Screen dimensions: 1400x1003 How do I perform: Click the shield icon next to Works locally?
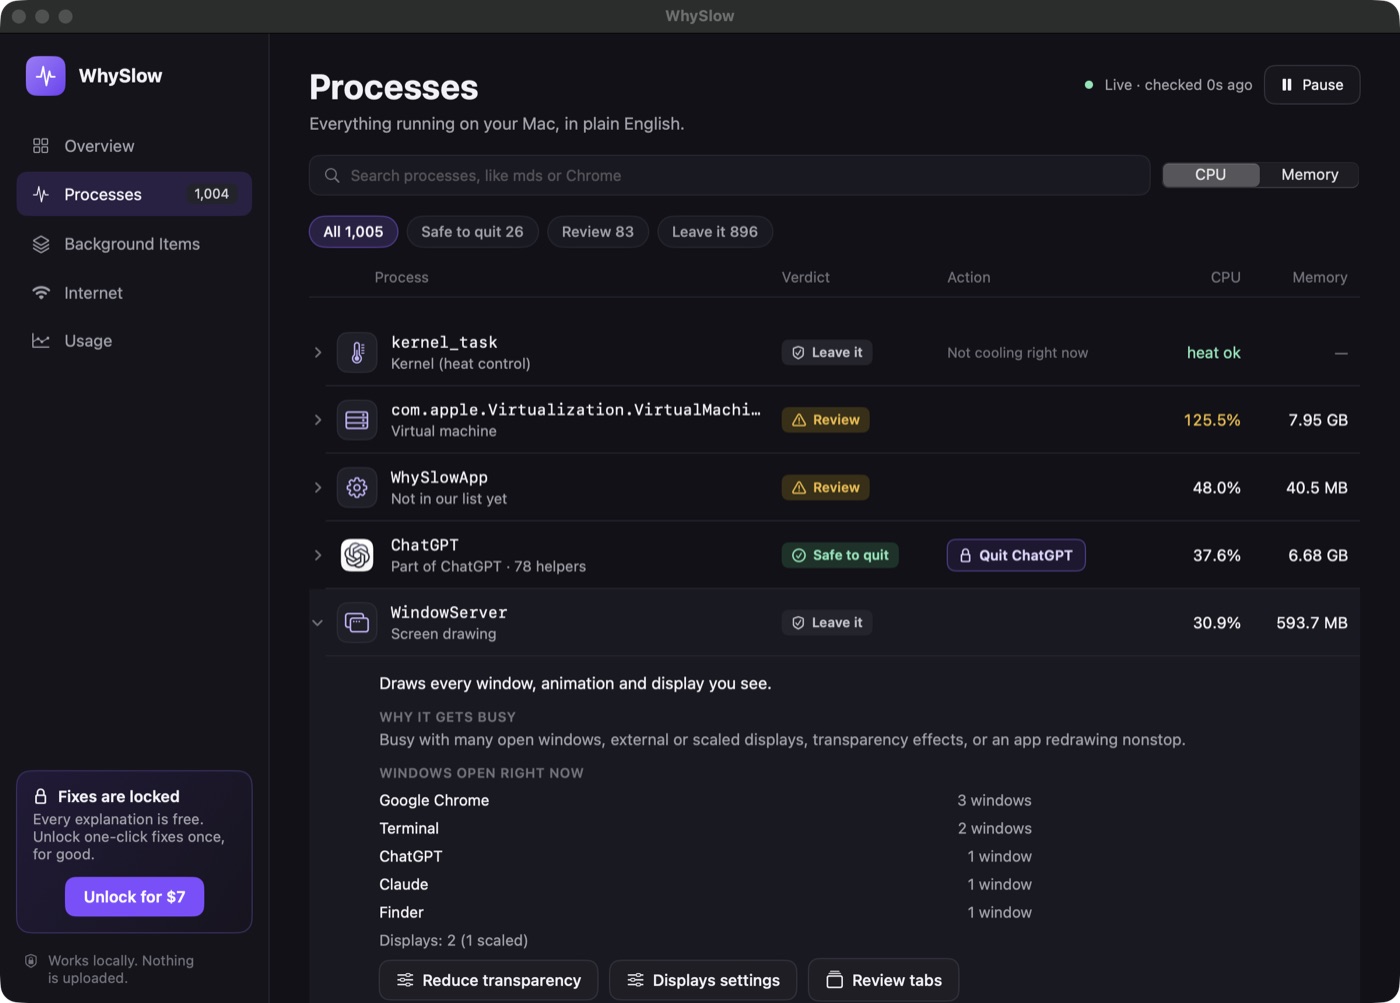(x=31, y=961)
